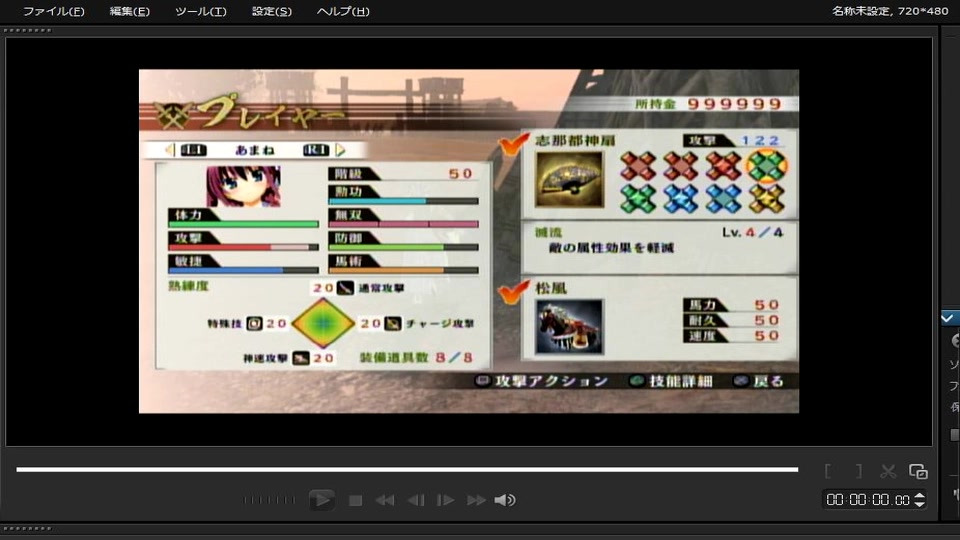Open the ヘルプ(H) menu
Image resolution: width=960 pixels, height=540 pixels.
tap(343, 11)
